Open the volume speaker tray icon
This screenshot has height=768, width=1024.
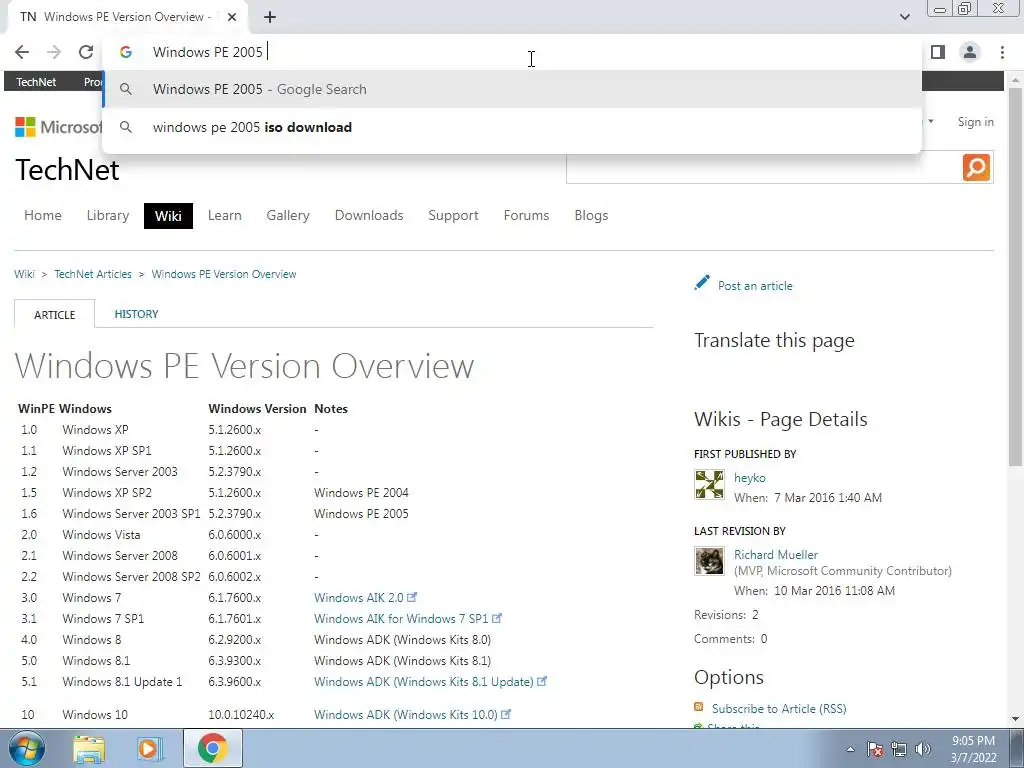point(923,750)
